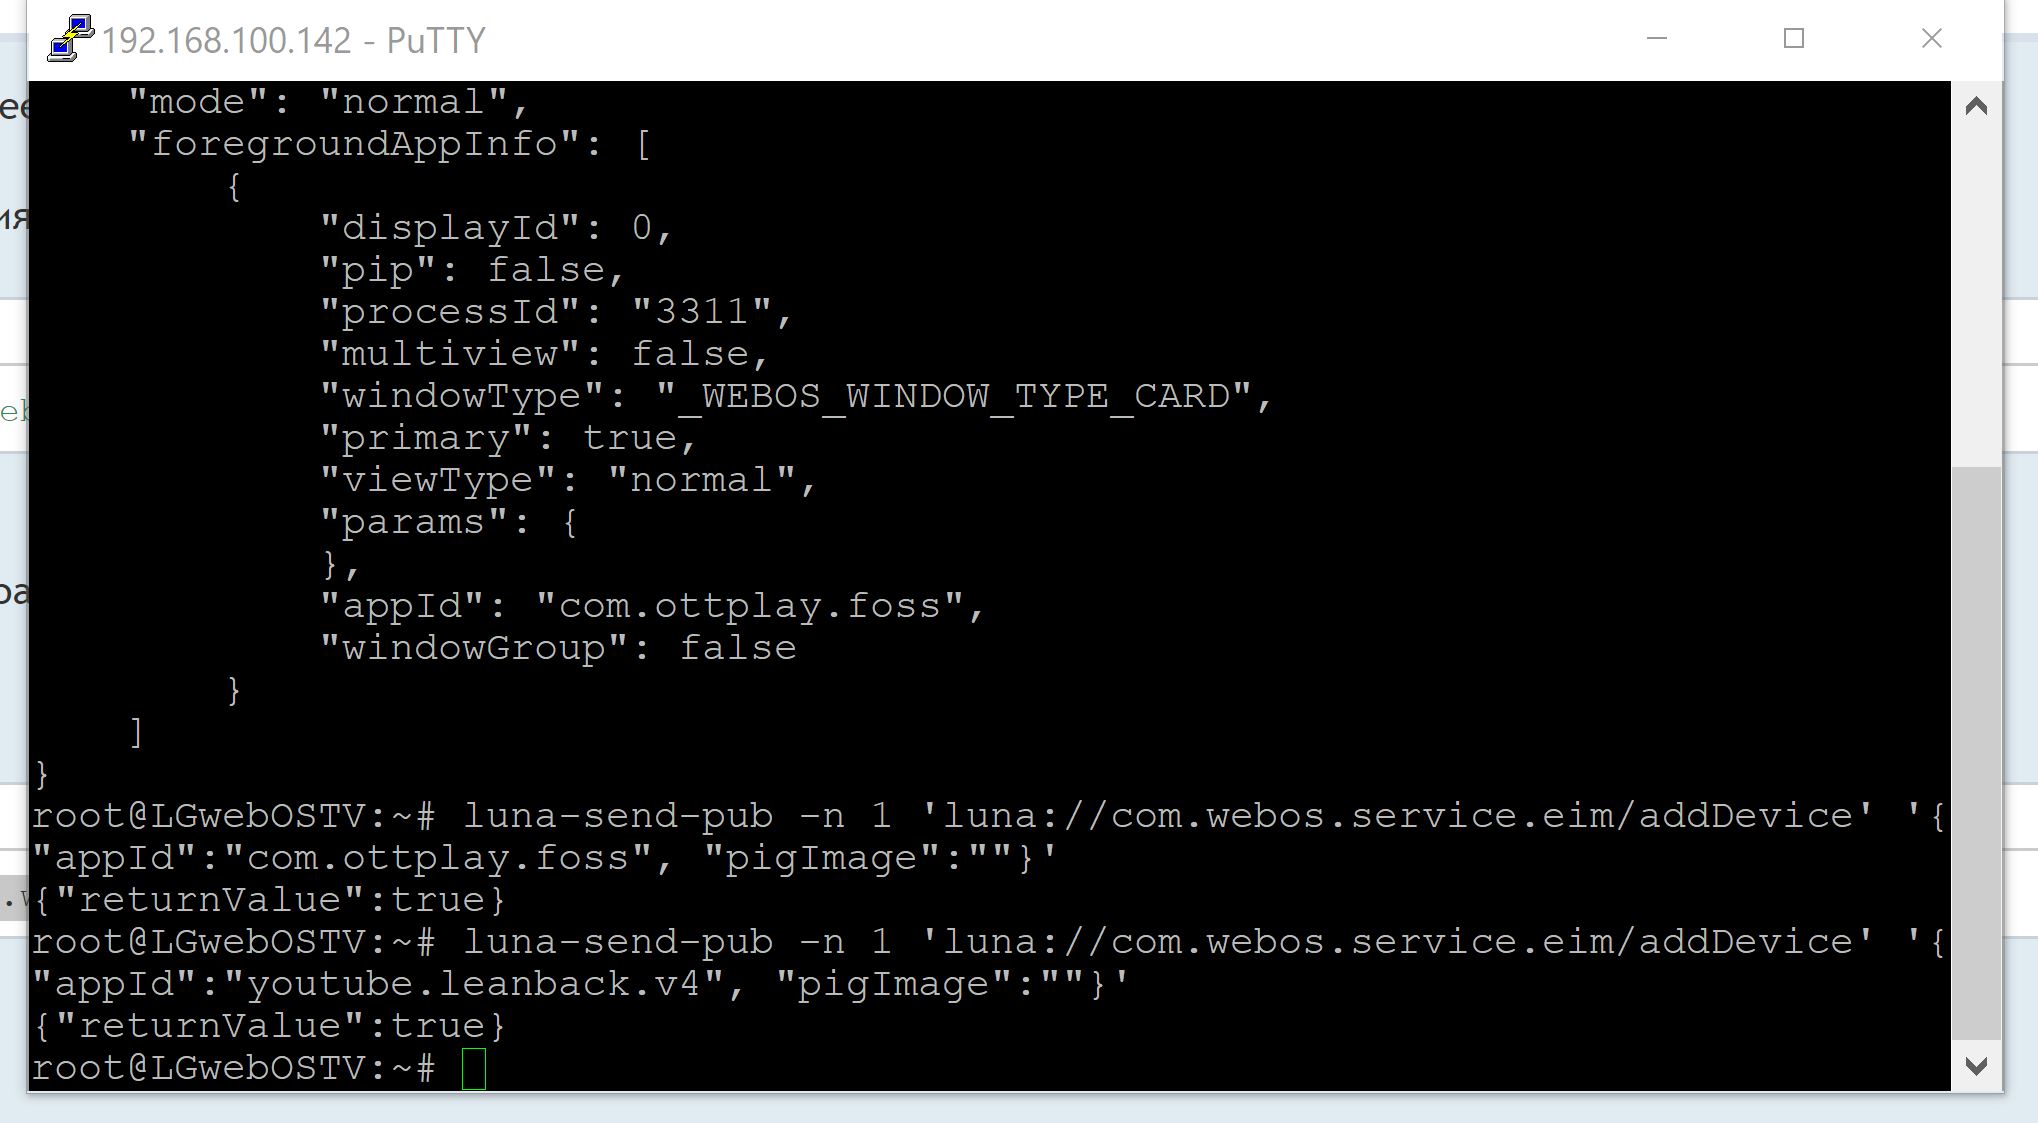The height and width of the screenshot is (1123, 2038).
Task: Close the PuTTY session window
Action: (x=1931, y=39)
